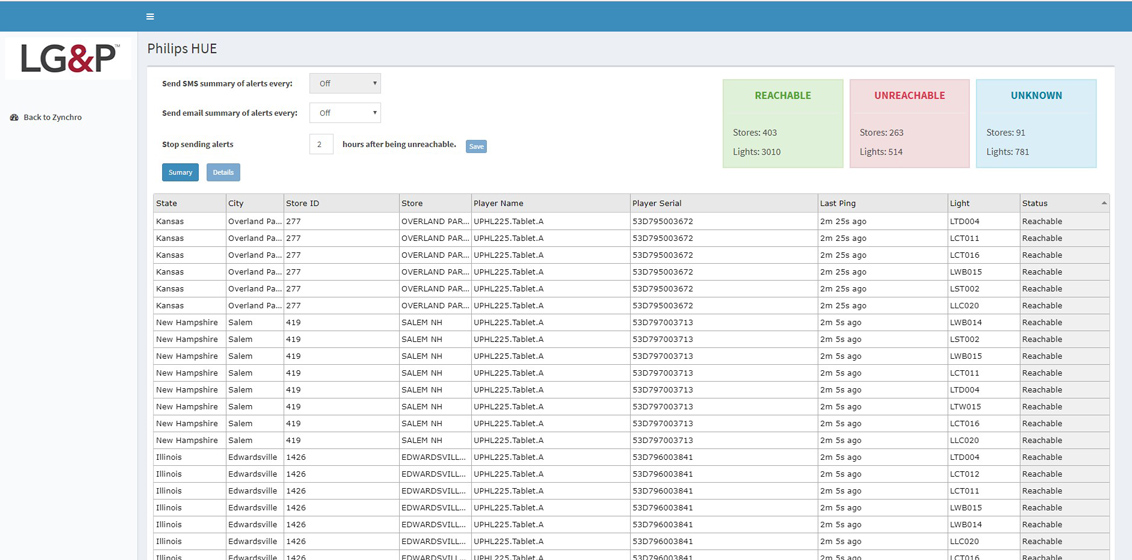Sort table by Light column header
The image size is (1132, 560).
pos(983,204)
